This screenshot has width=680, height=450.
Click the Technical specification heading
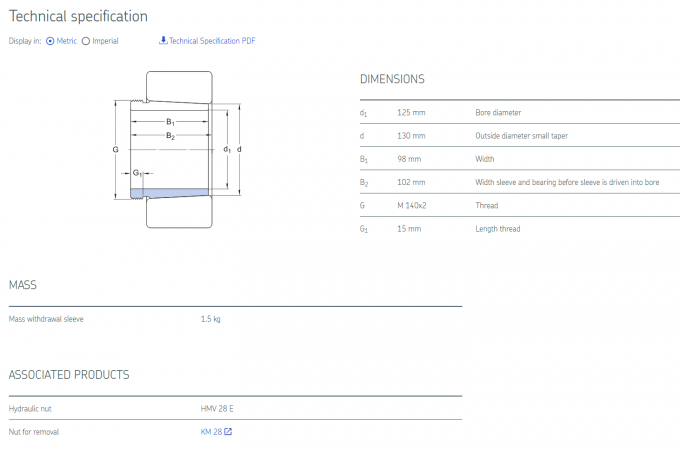point(78,16)
